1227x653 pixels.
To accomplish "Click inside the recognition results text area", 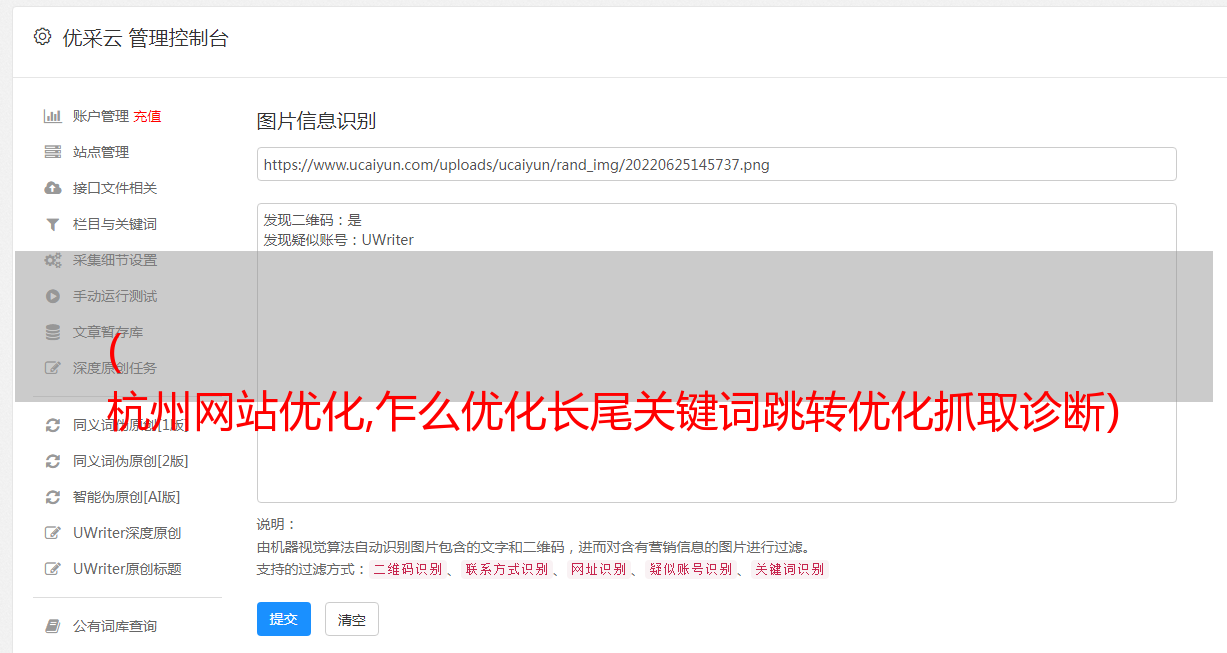I will [x=716, y=353].
